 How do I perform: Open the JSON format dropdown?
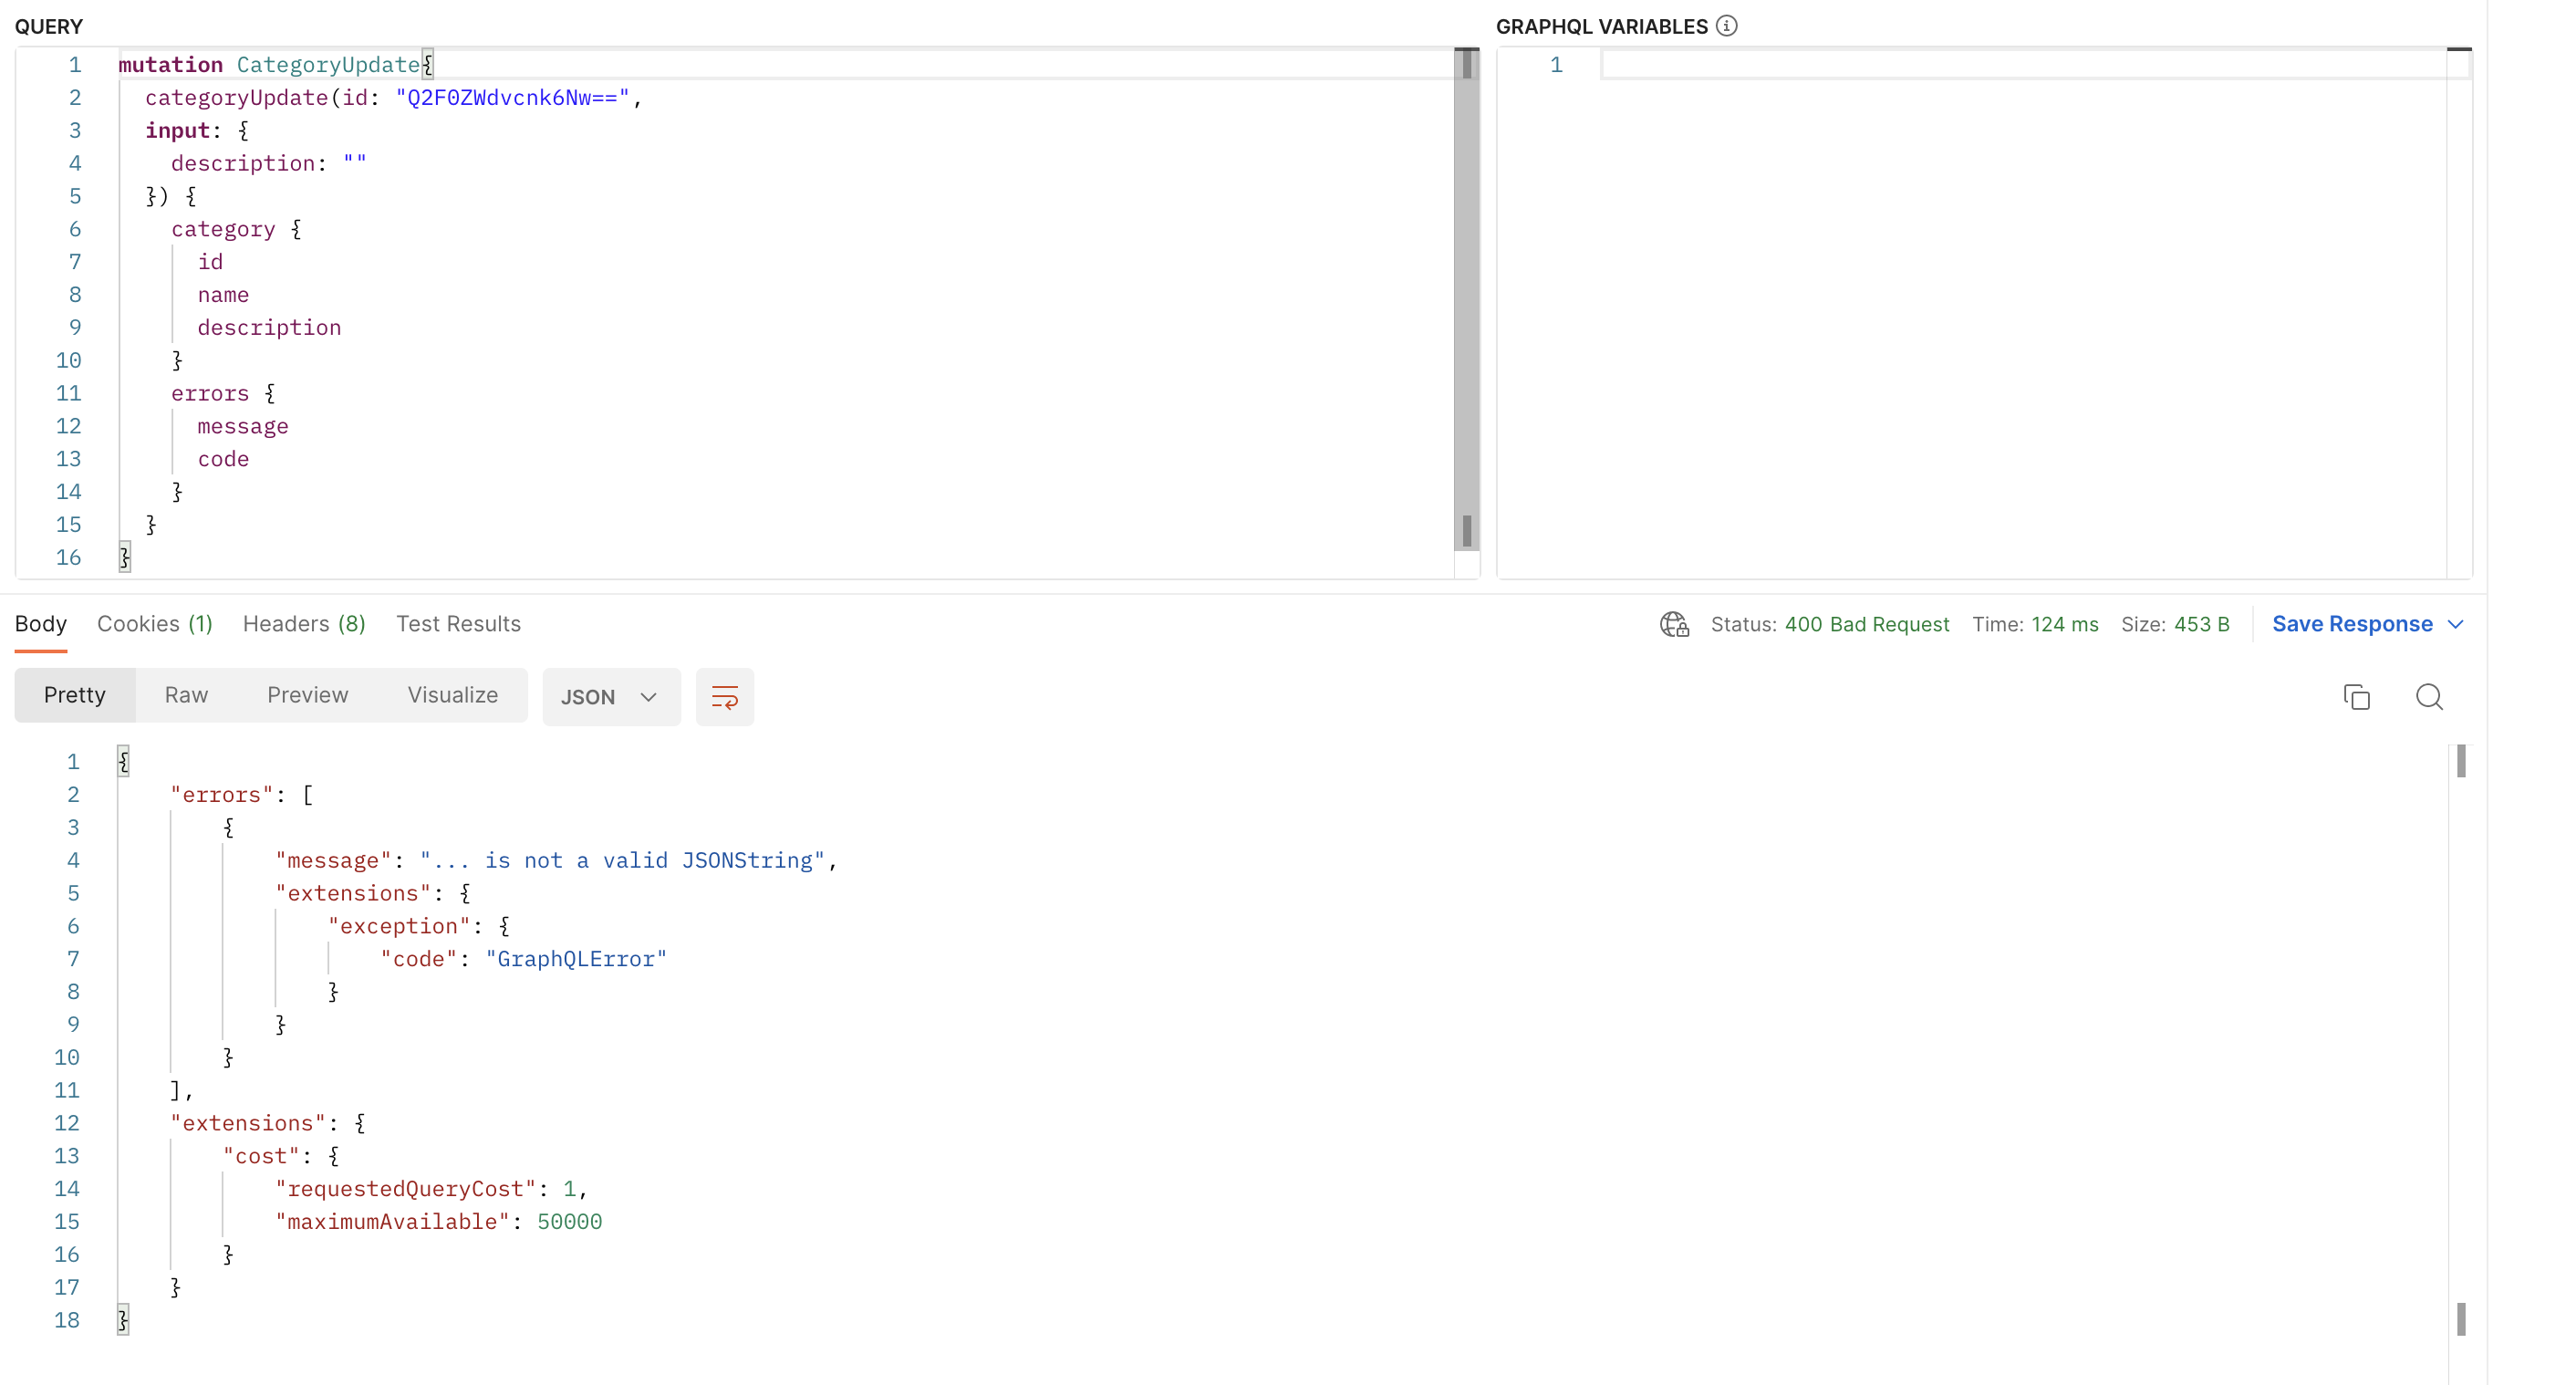(x=610, y=696)
